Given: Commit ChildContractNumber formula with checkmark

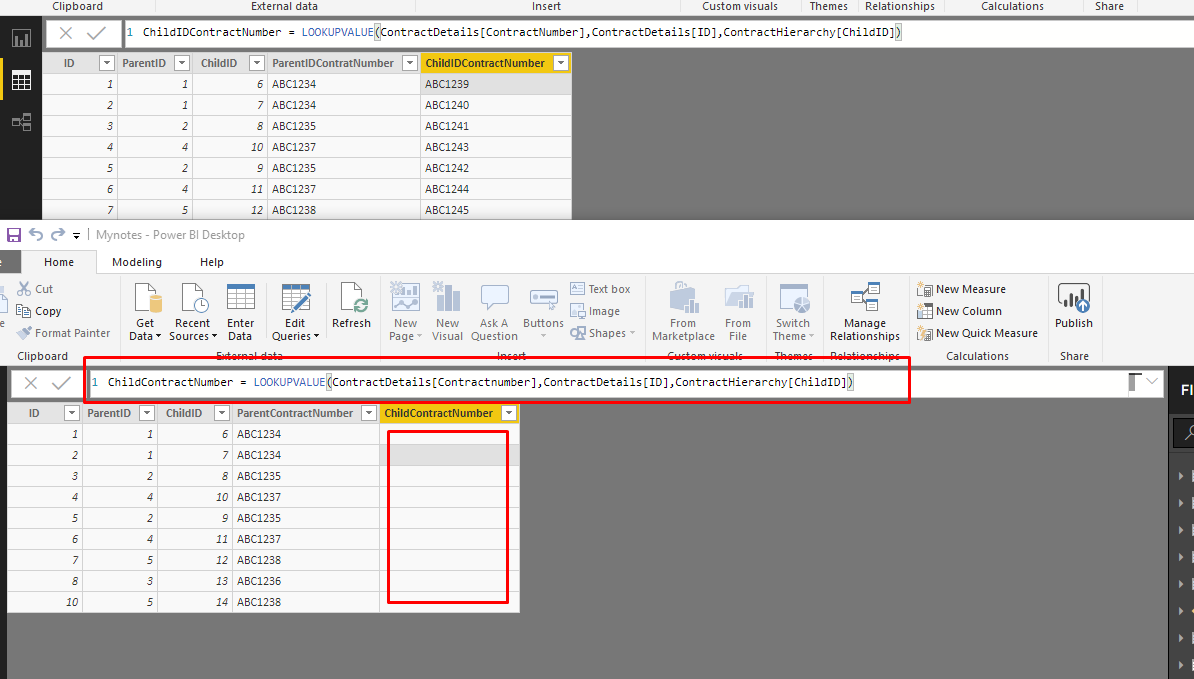Looking at the screenshot, I should [x=62, y=383].
